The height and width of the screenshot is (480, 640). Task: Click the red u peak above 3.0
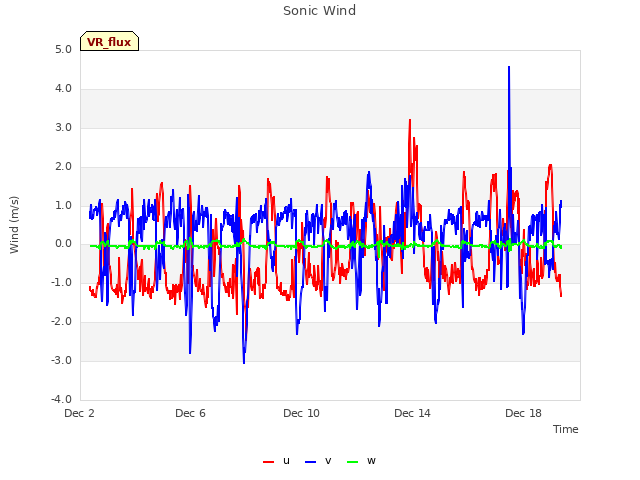click(410, 120)
